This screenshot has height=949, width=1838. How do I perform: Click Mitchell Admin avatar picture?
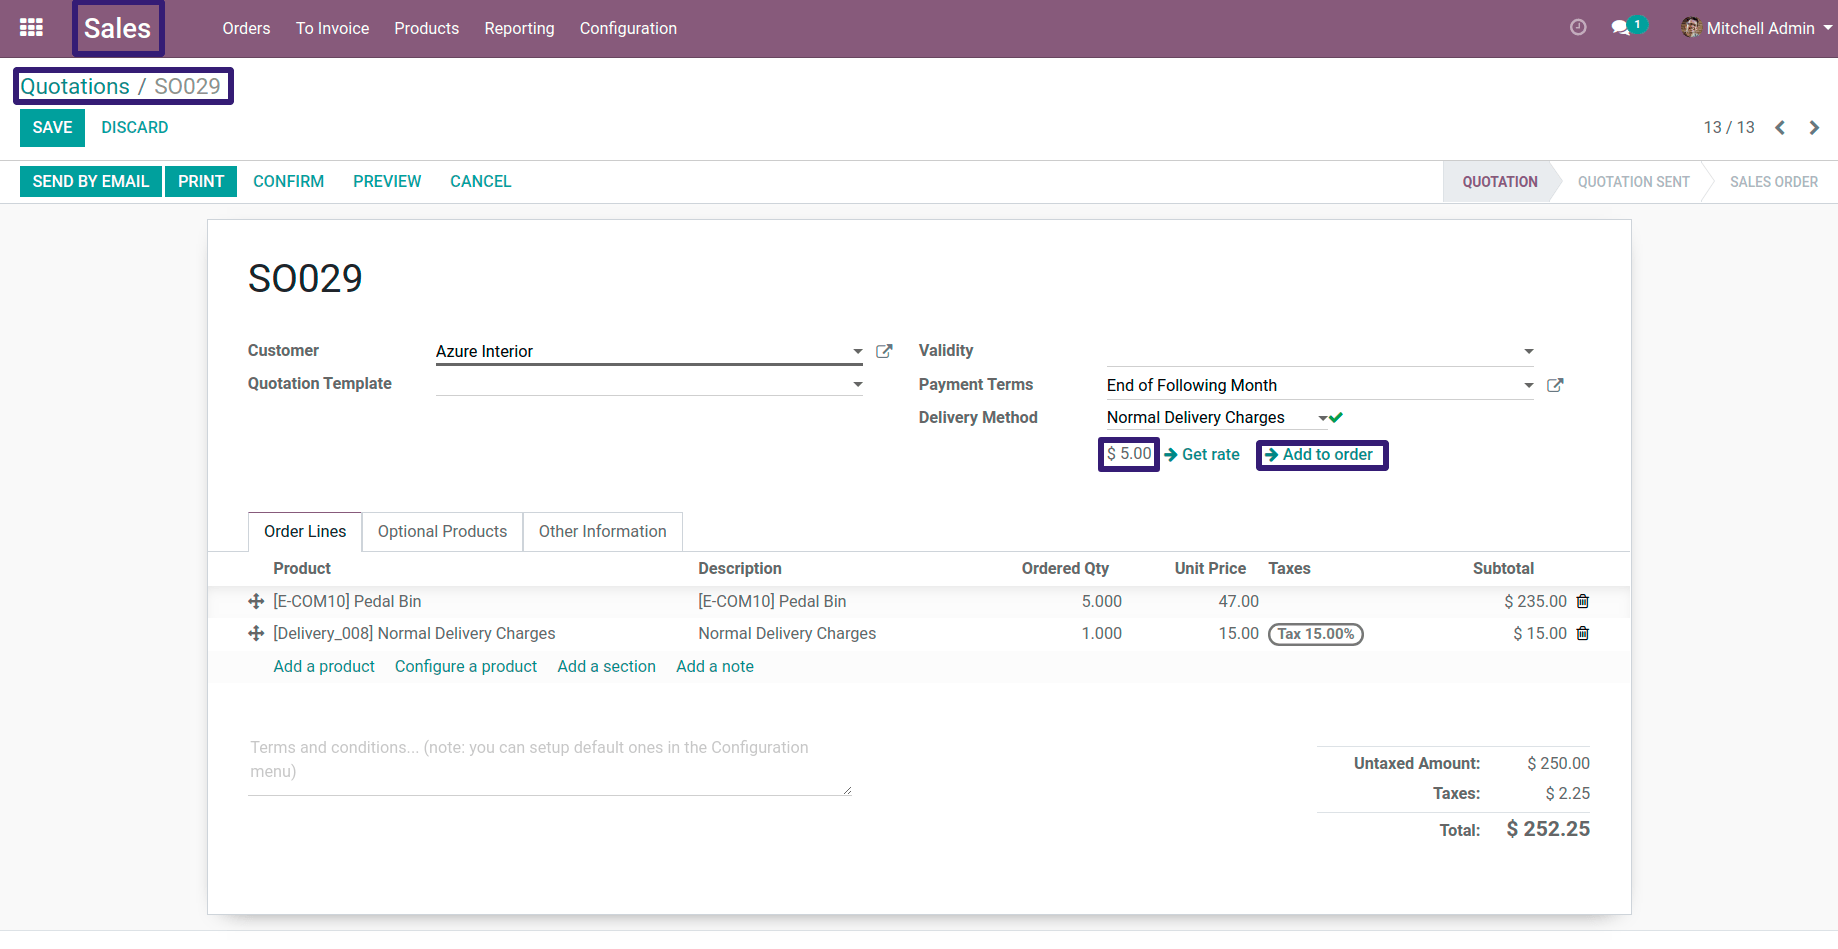click(x=1691, y=28)
